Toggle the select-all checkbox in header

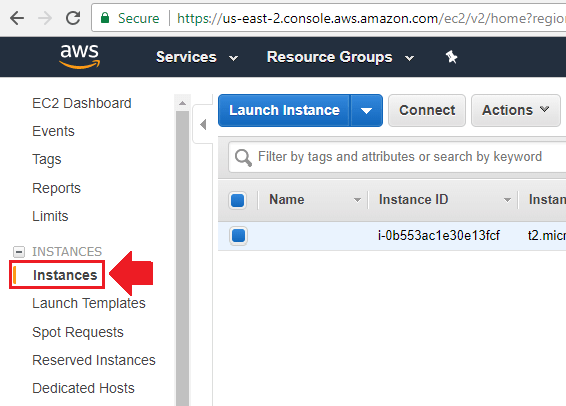point(238,200)
